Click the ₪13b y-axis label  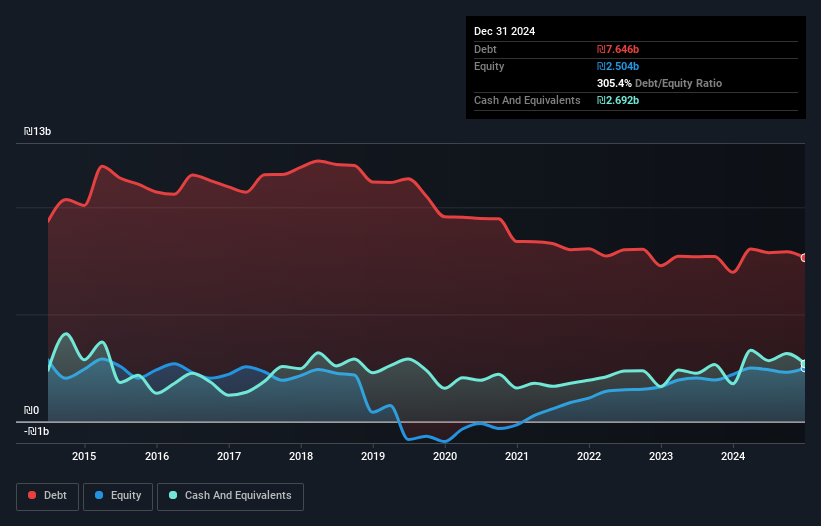[37, 131]
